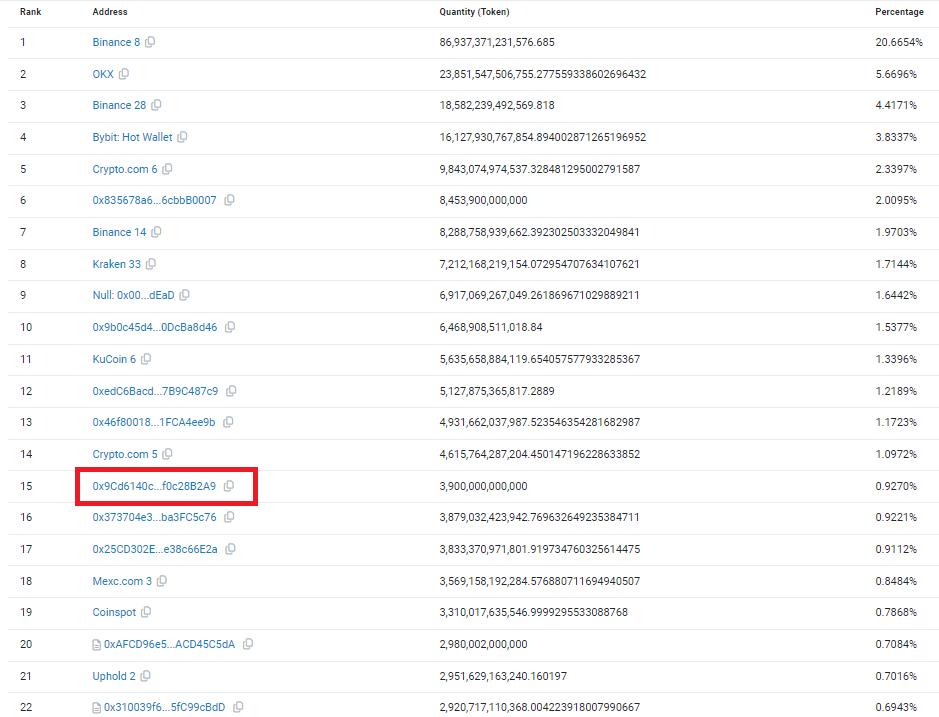This screenshot has height=717, width=939.
Task: Open the Binance 14 holder link
Action: tap(119, 232)
